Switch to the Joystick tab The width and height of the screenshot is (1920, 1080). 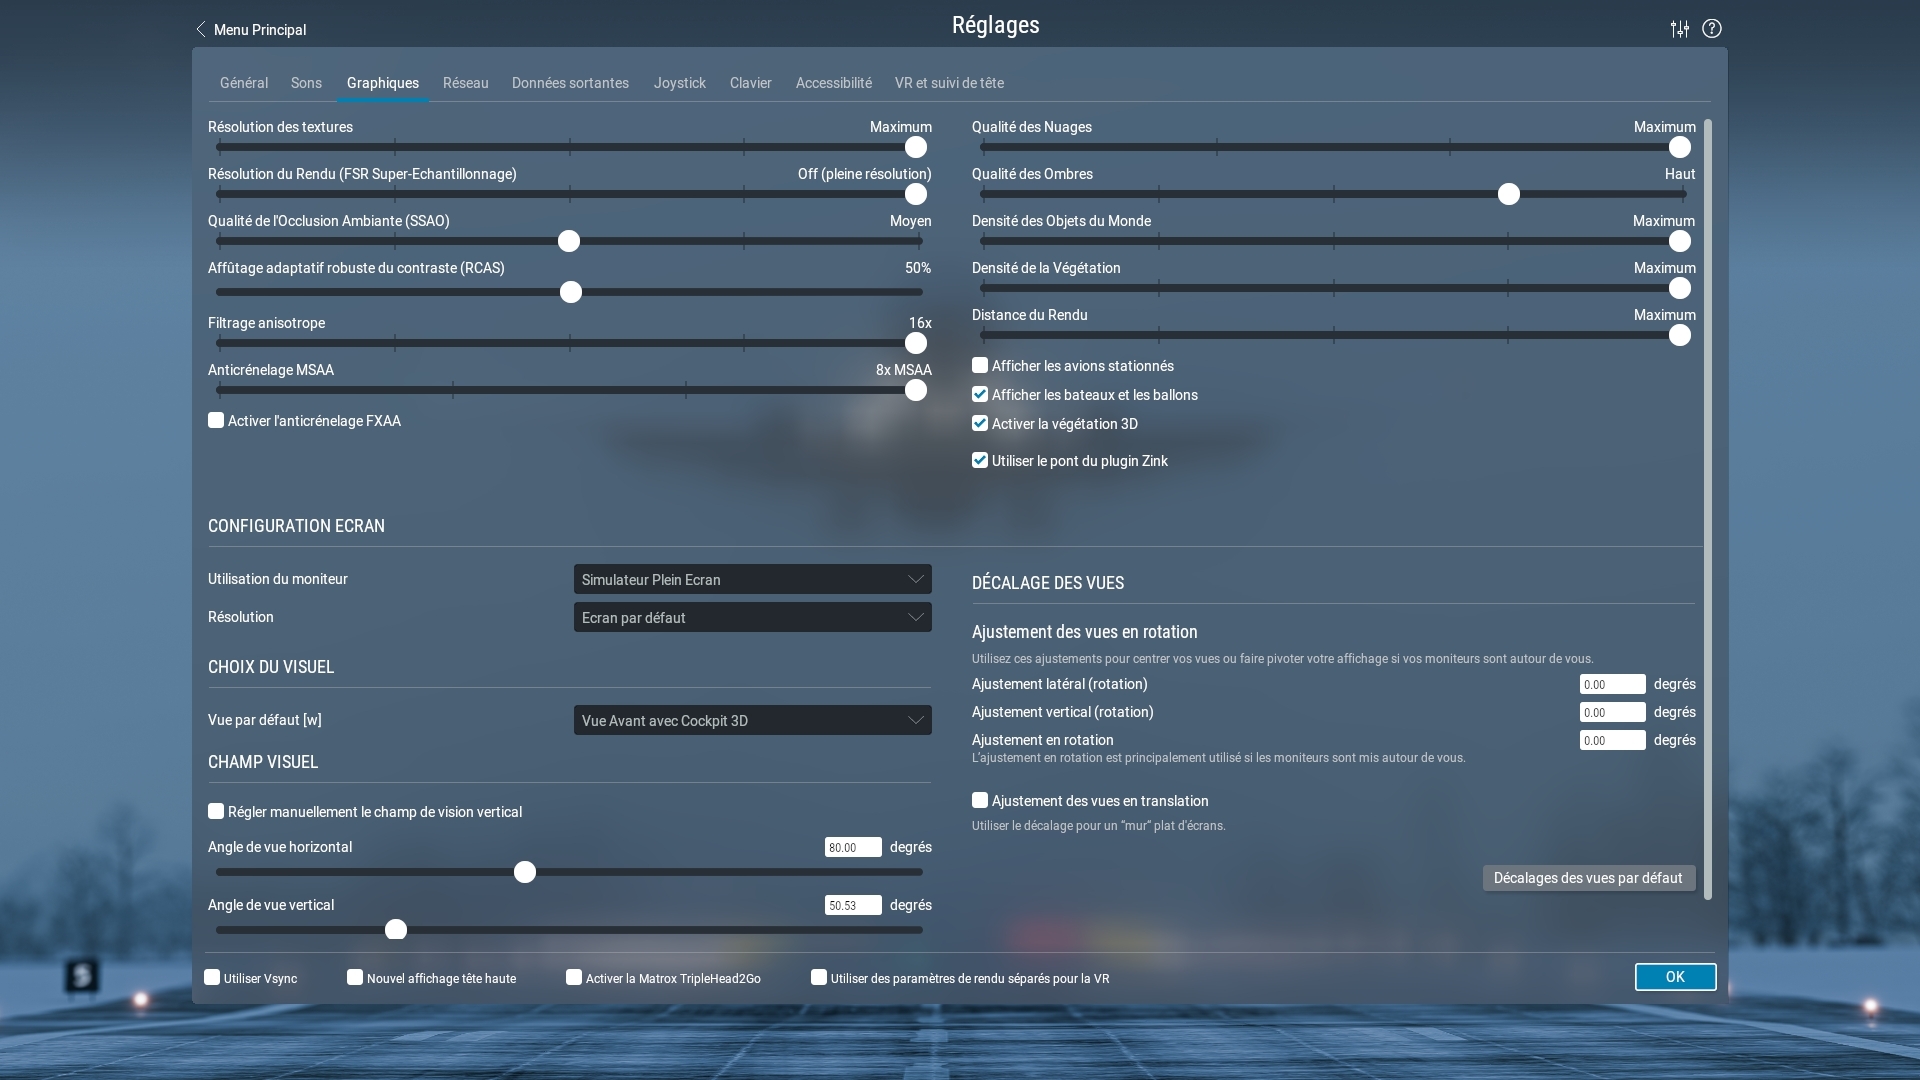pos(680,83)
